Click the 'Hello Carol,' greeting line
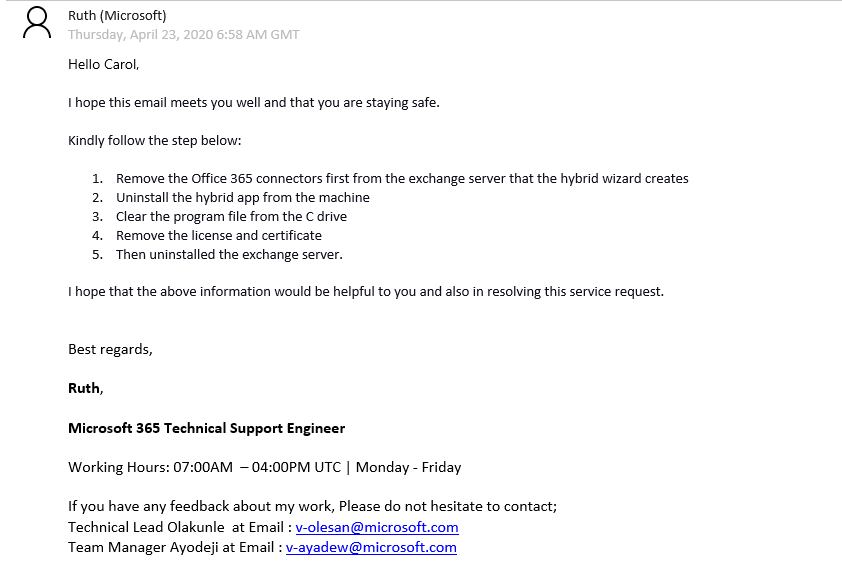Screen dimensions: 842x575 104,64
